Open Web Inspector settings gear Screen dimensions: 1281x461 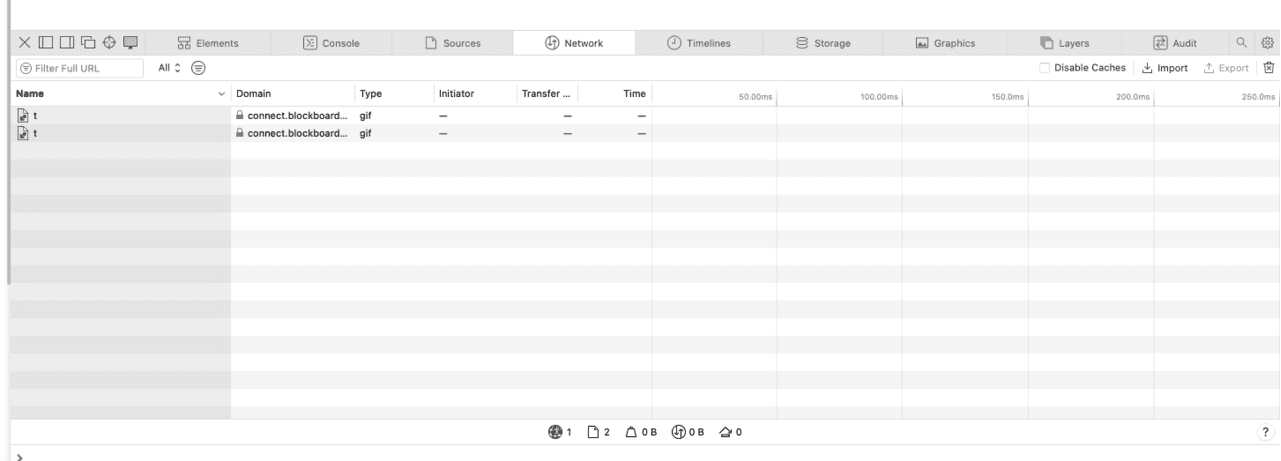[1266, 43]
